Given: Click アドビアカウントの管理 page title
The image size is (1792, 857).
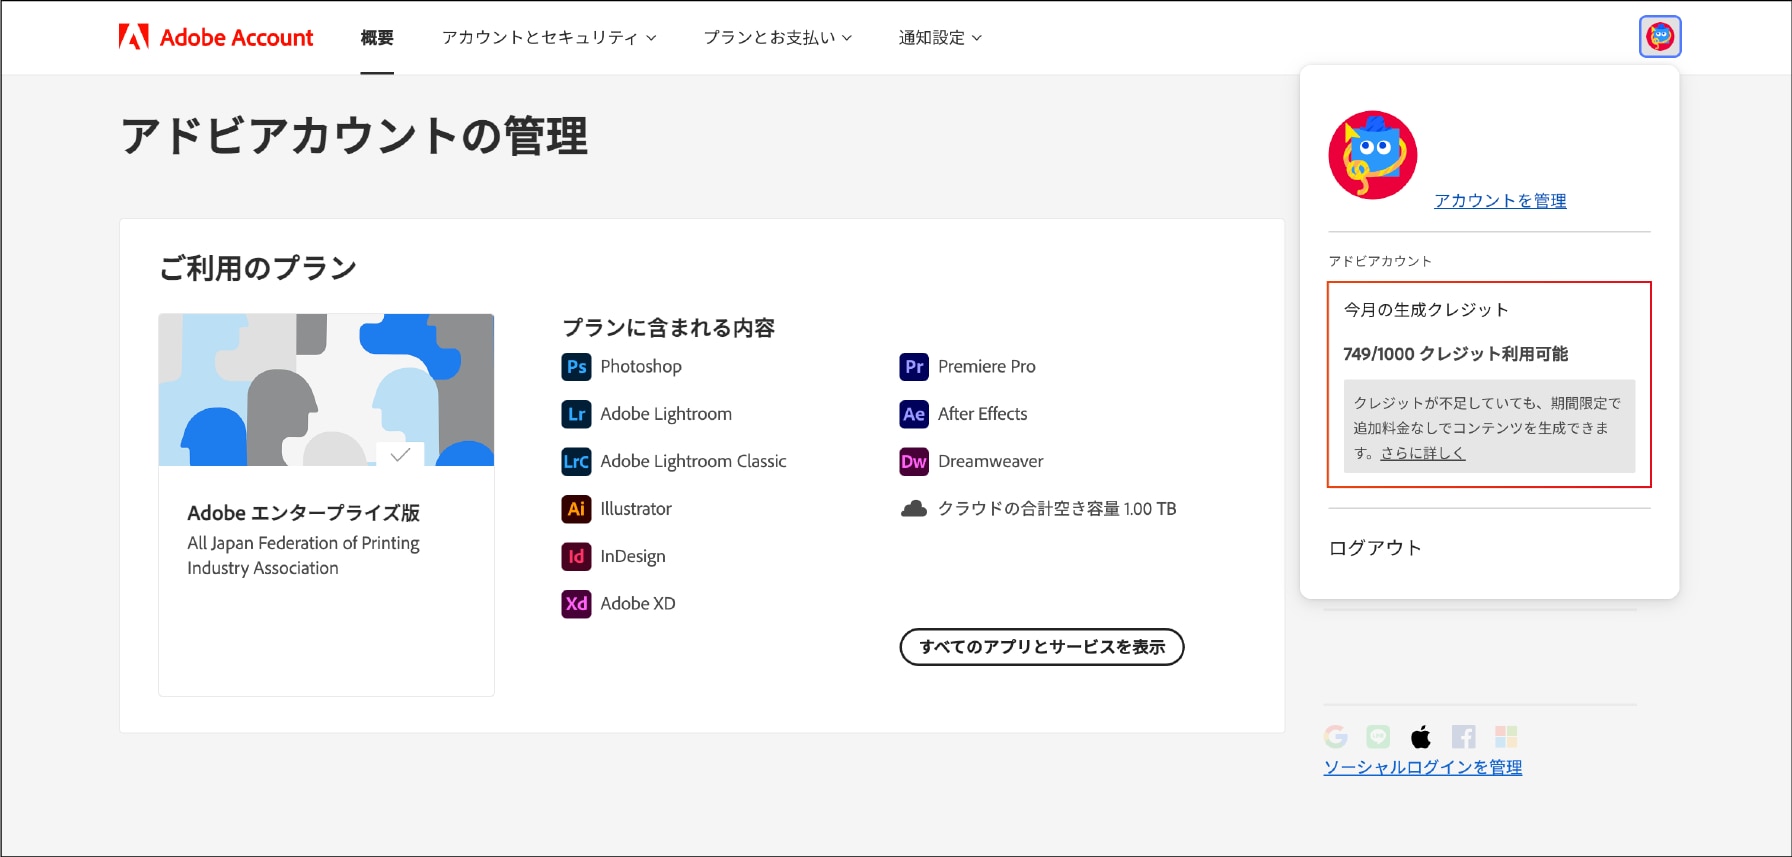Looking at the screenshot, I should (x=354, y=136).
